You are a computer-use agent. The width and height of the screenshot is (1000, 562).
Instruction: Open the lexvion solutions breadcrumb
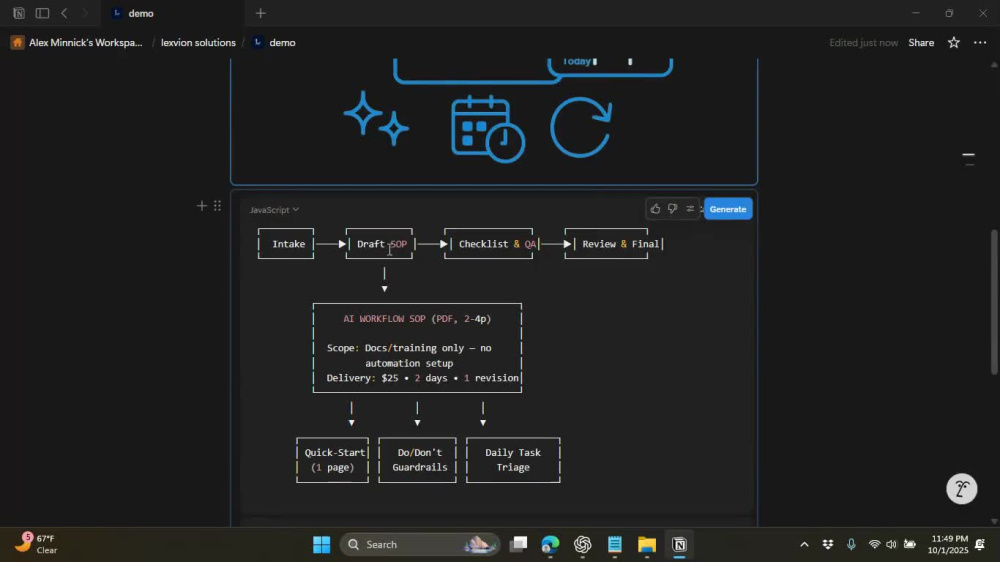(x=198, y=43)
